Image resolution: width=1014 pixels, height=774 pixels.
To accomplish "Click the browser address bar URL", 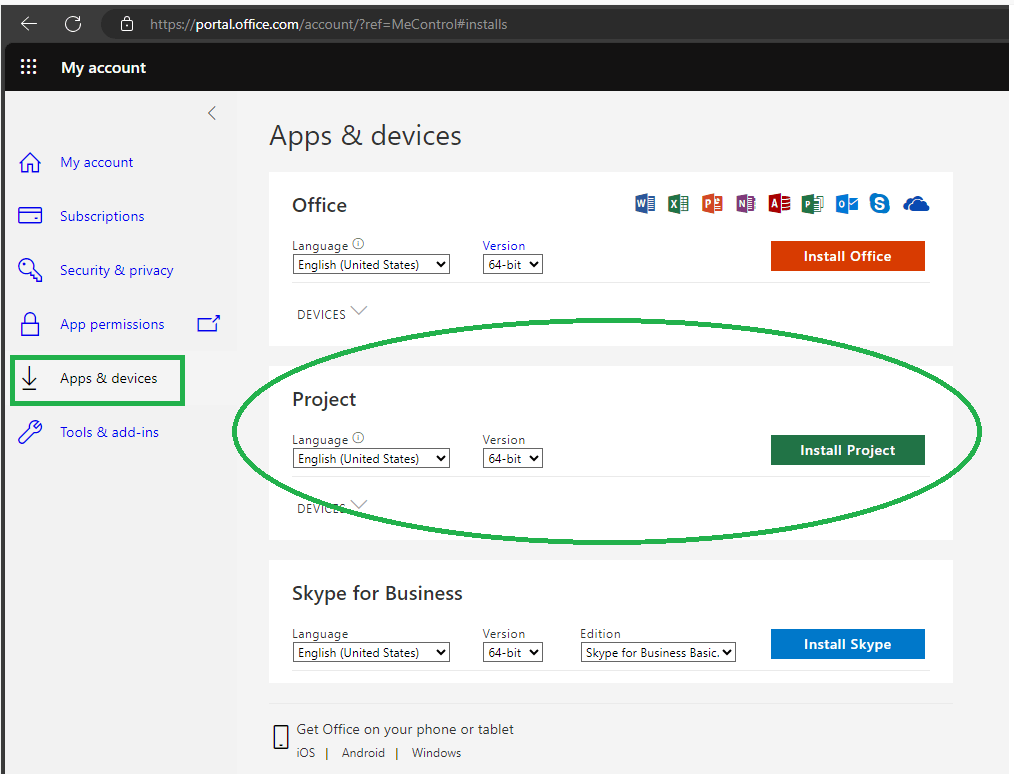I will tap(329, 24).
